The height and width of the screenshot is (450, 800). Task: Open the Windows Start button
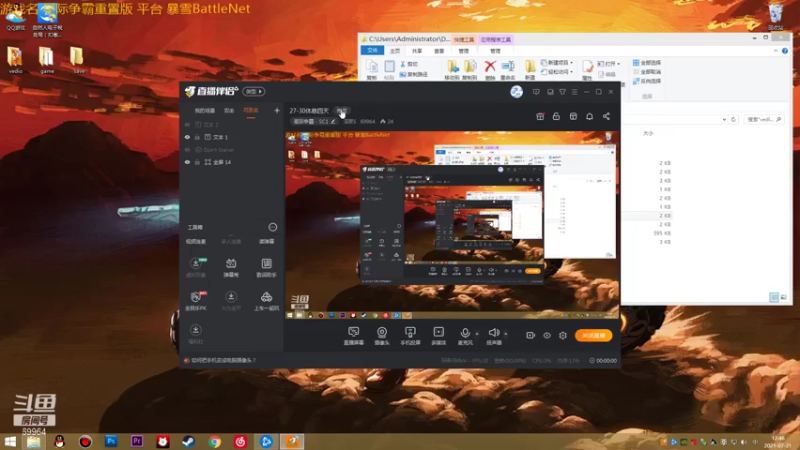(10, 441)
